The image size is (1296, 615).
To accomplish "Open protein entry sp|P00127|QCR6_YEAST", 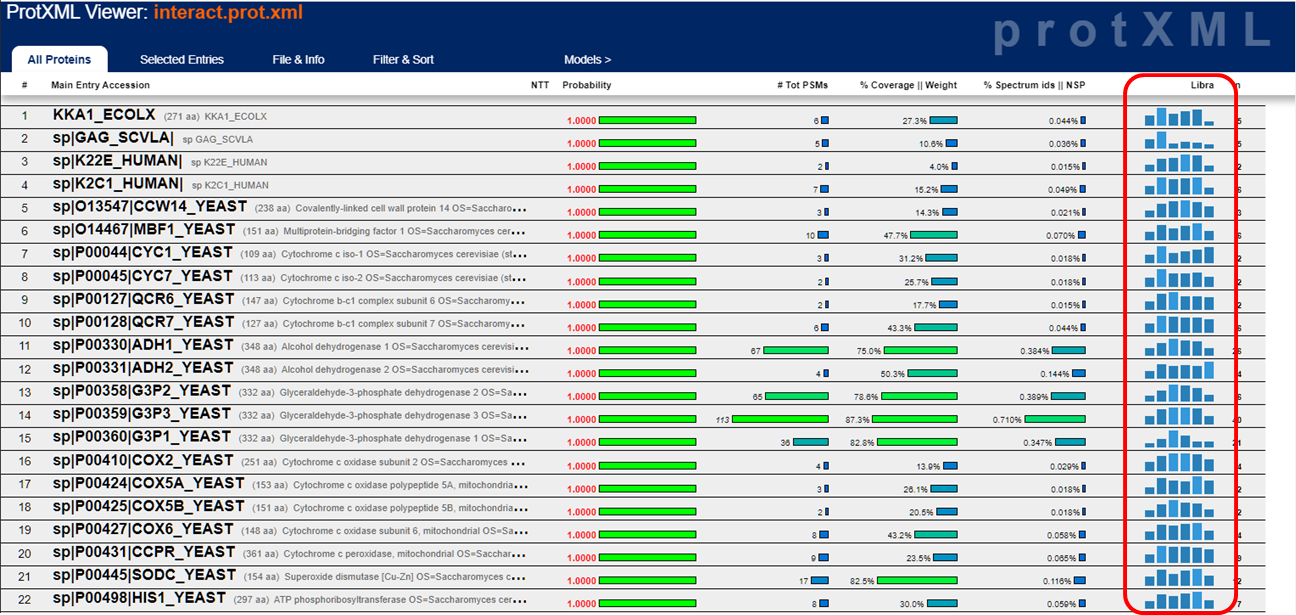I will [143, 299].
